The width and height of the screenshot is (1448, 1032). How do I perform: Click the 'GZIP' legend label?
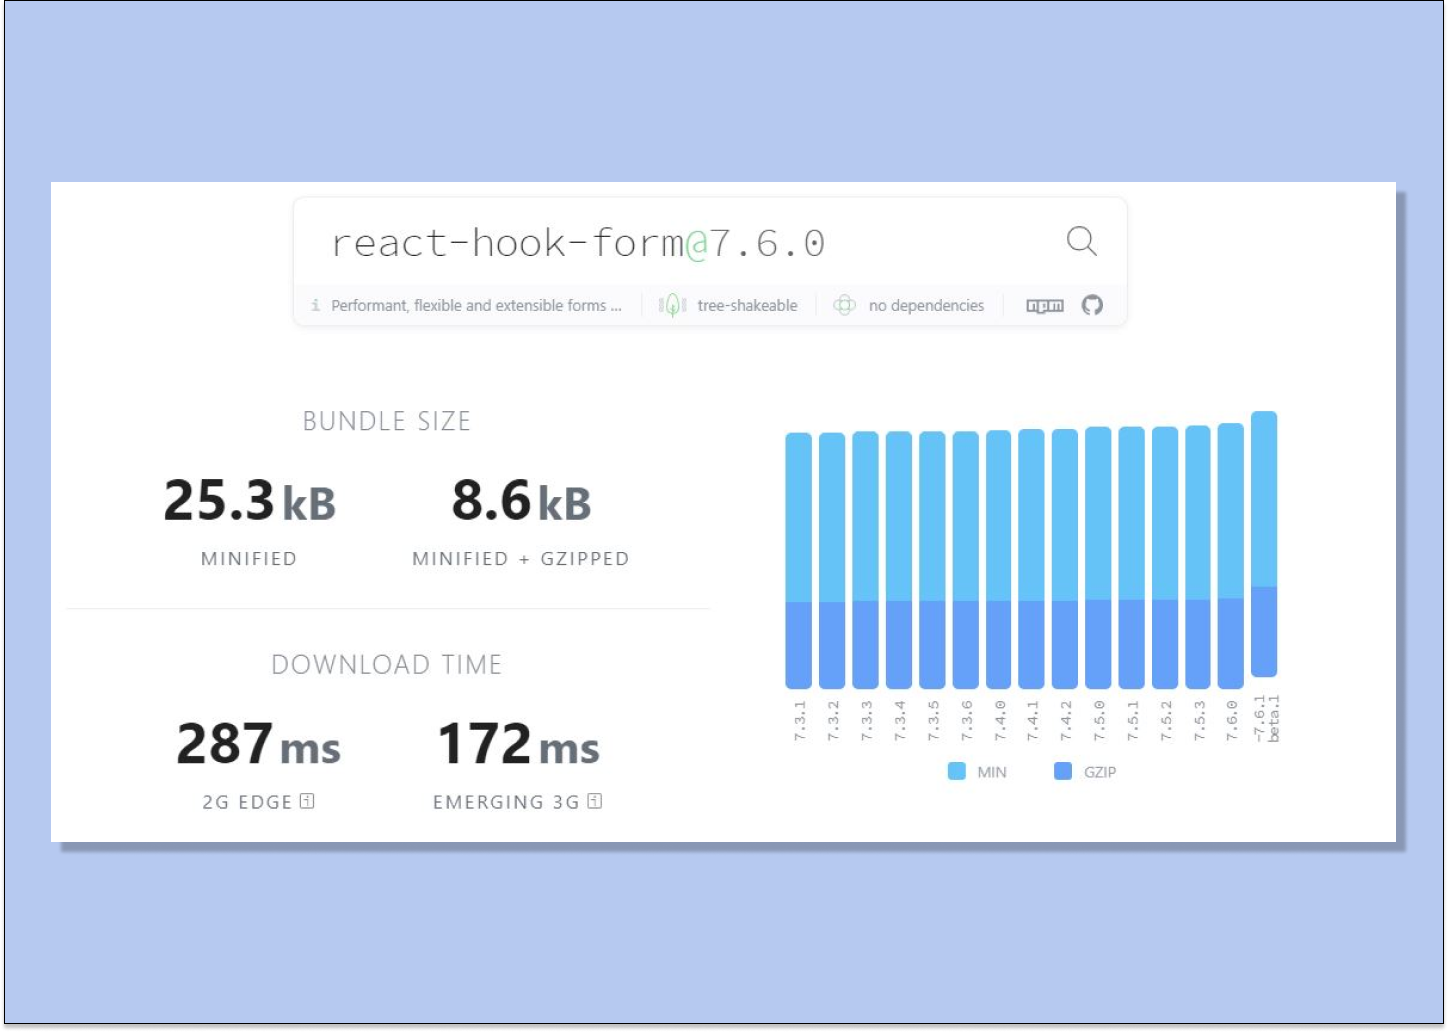click(x=1100, y=772)
